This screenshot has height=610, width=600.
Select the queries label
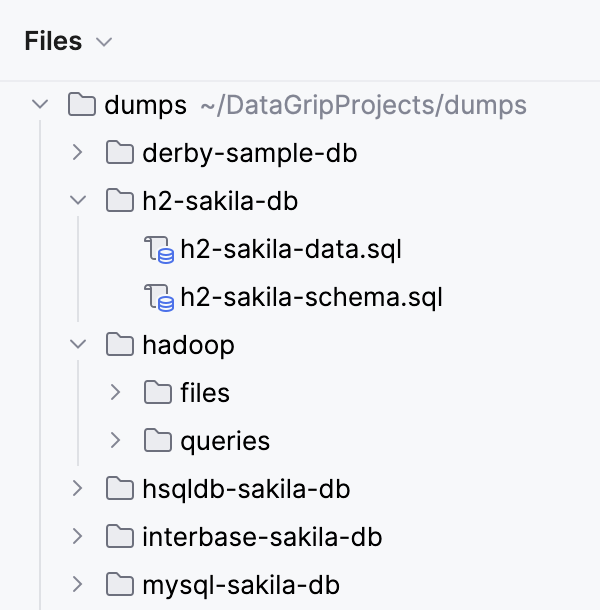point(225,442)
